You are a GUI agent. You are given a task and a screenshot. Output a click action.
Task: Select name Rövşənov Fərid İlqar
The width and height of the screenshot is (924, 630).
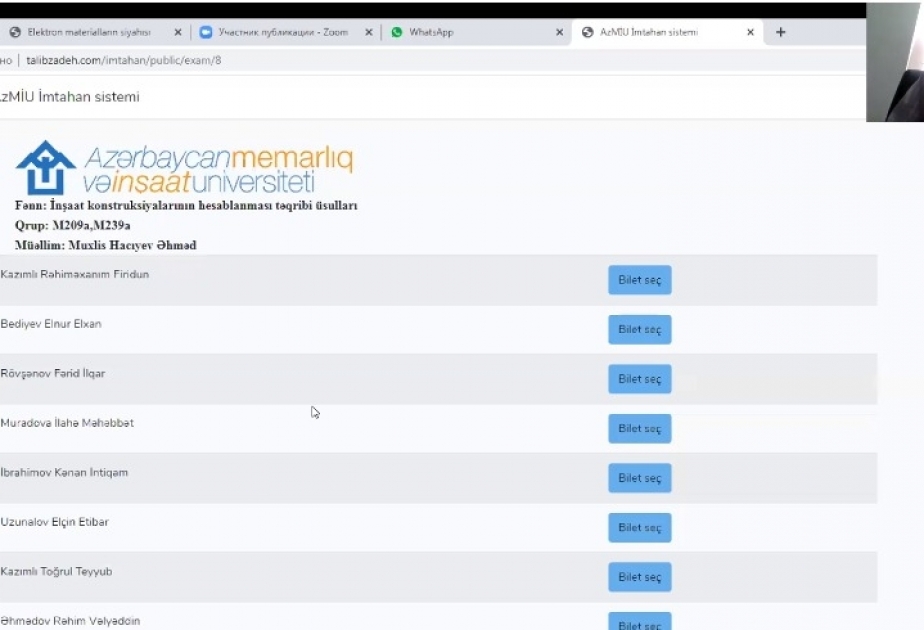[x=53, y=373]
